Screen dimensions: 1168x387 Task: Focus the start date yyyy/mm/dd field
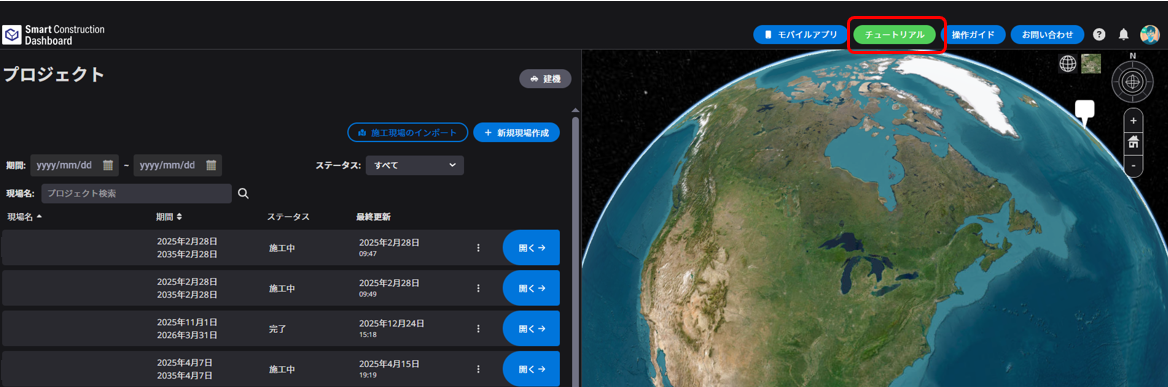[x=74, y=165]
